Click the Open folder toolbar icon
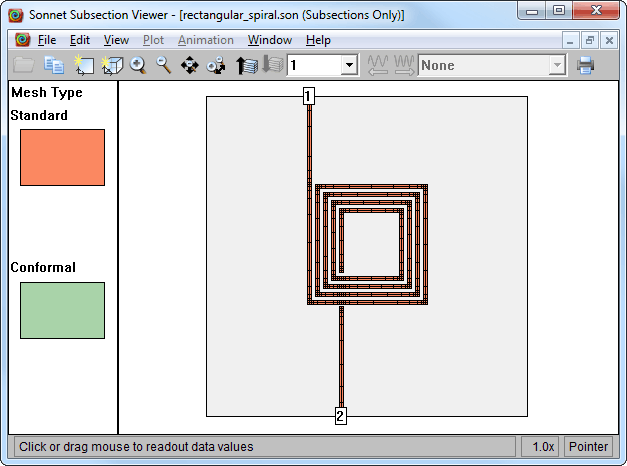 24,65
